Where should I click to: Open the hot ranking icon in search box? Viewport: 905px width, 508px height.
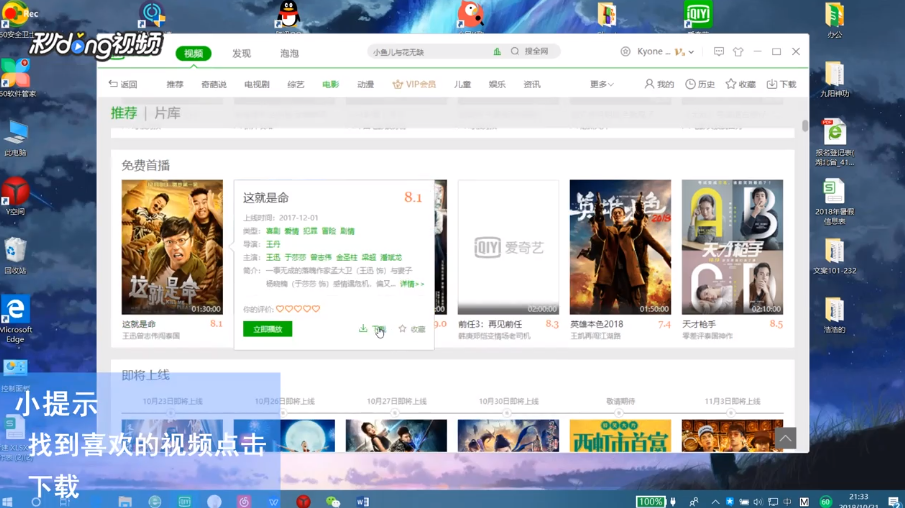(497, 51)
